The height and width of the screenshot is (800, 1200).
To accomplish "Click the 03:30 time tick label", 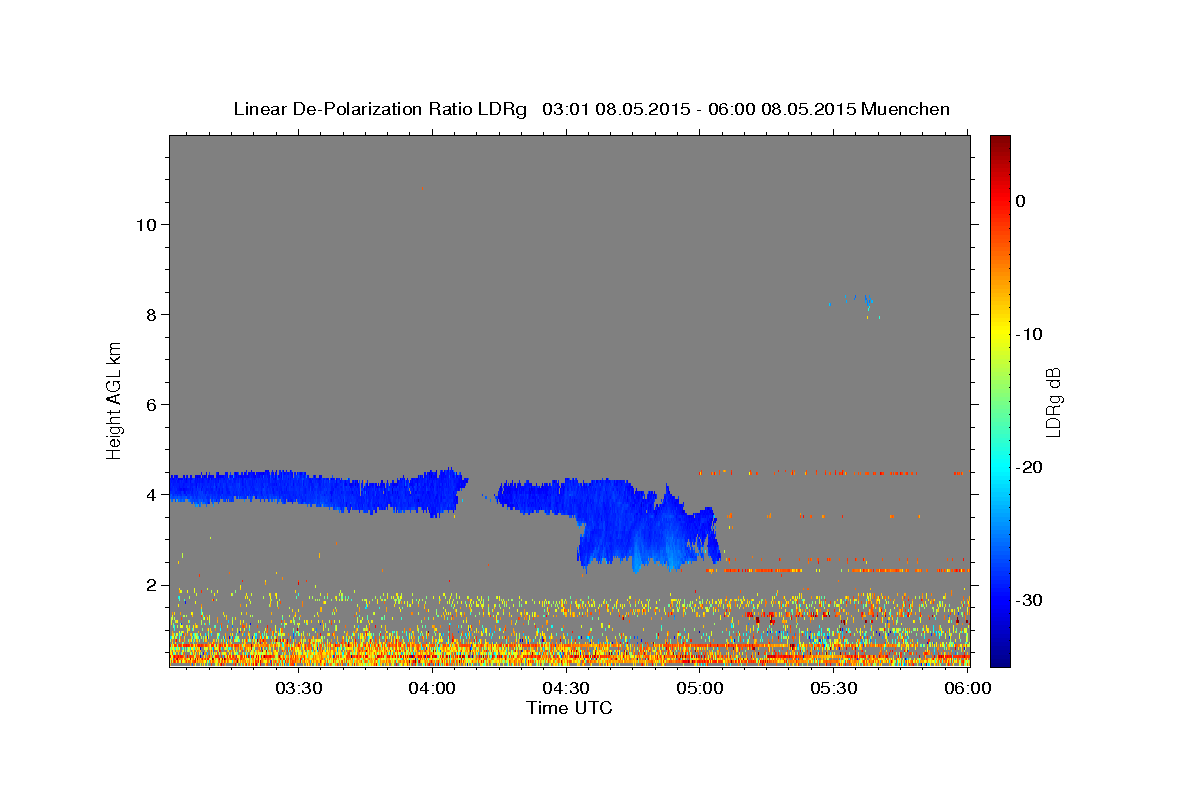I will (299, 688).
